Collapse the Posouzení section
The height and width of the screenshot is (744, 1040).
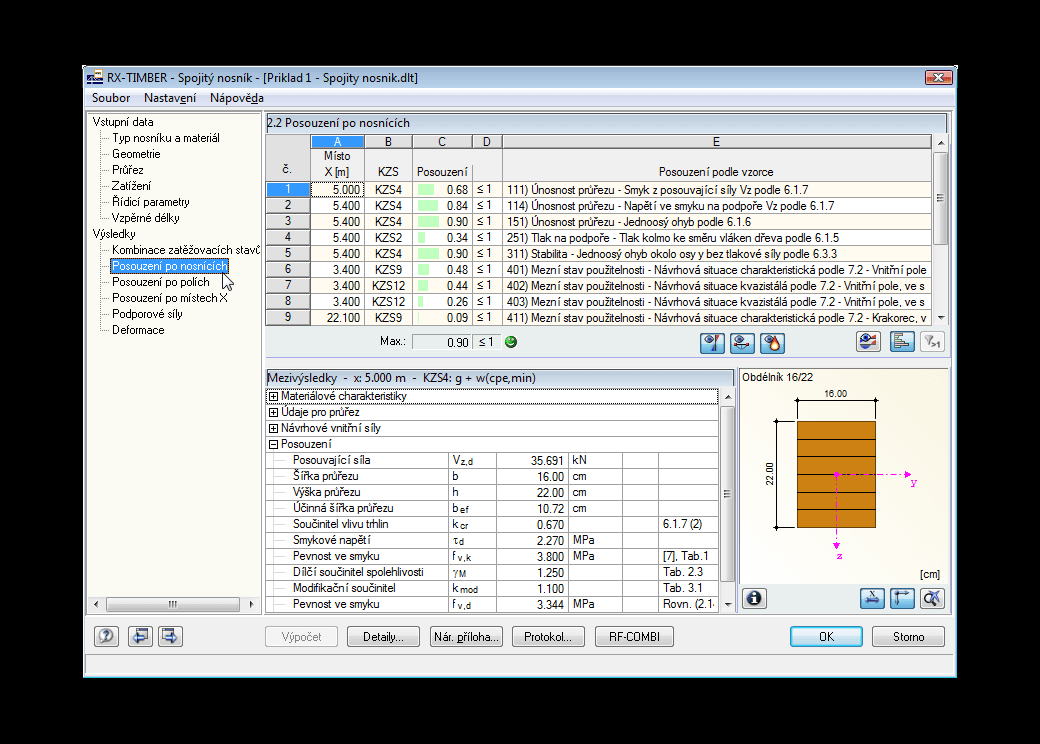pyautogui.click(x=273, y=444)
